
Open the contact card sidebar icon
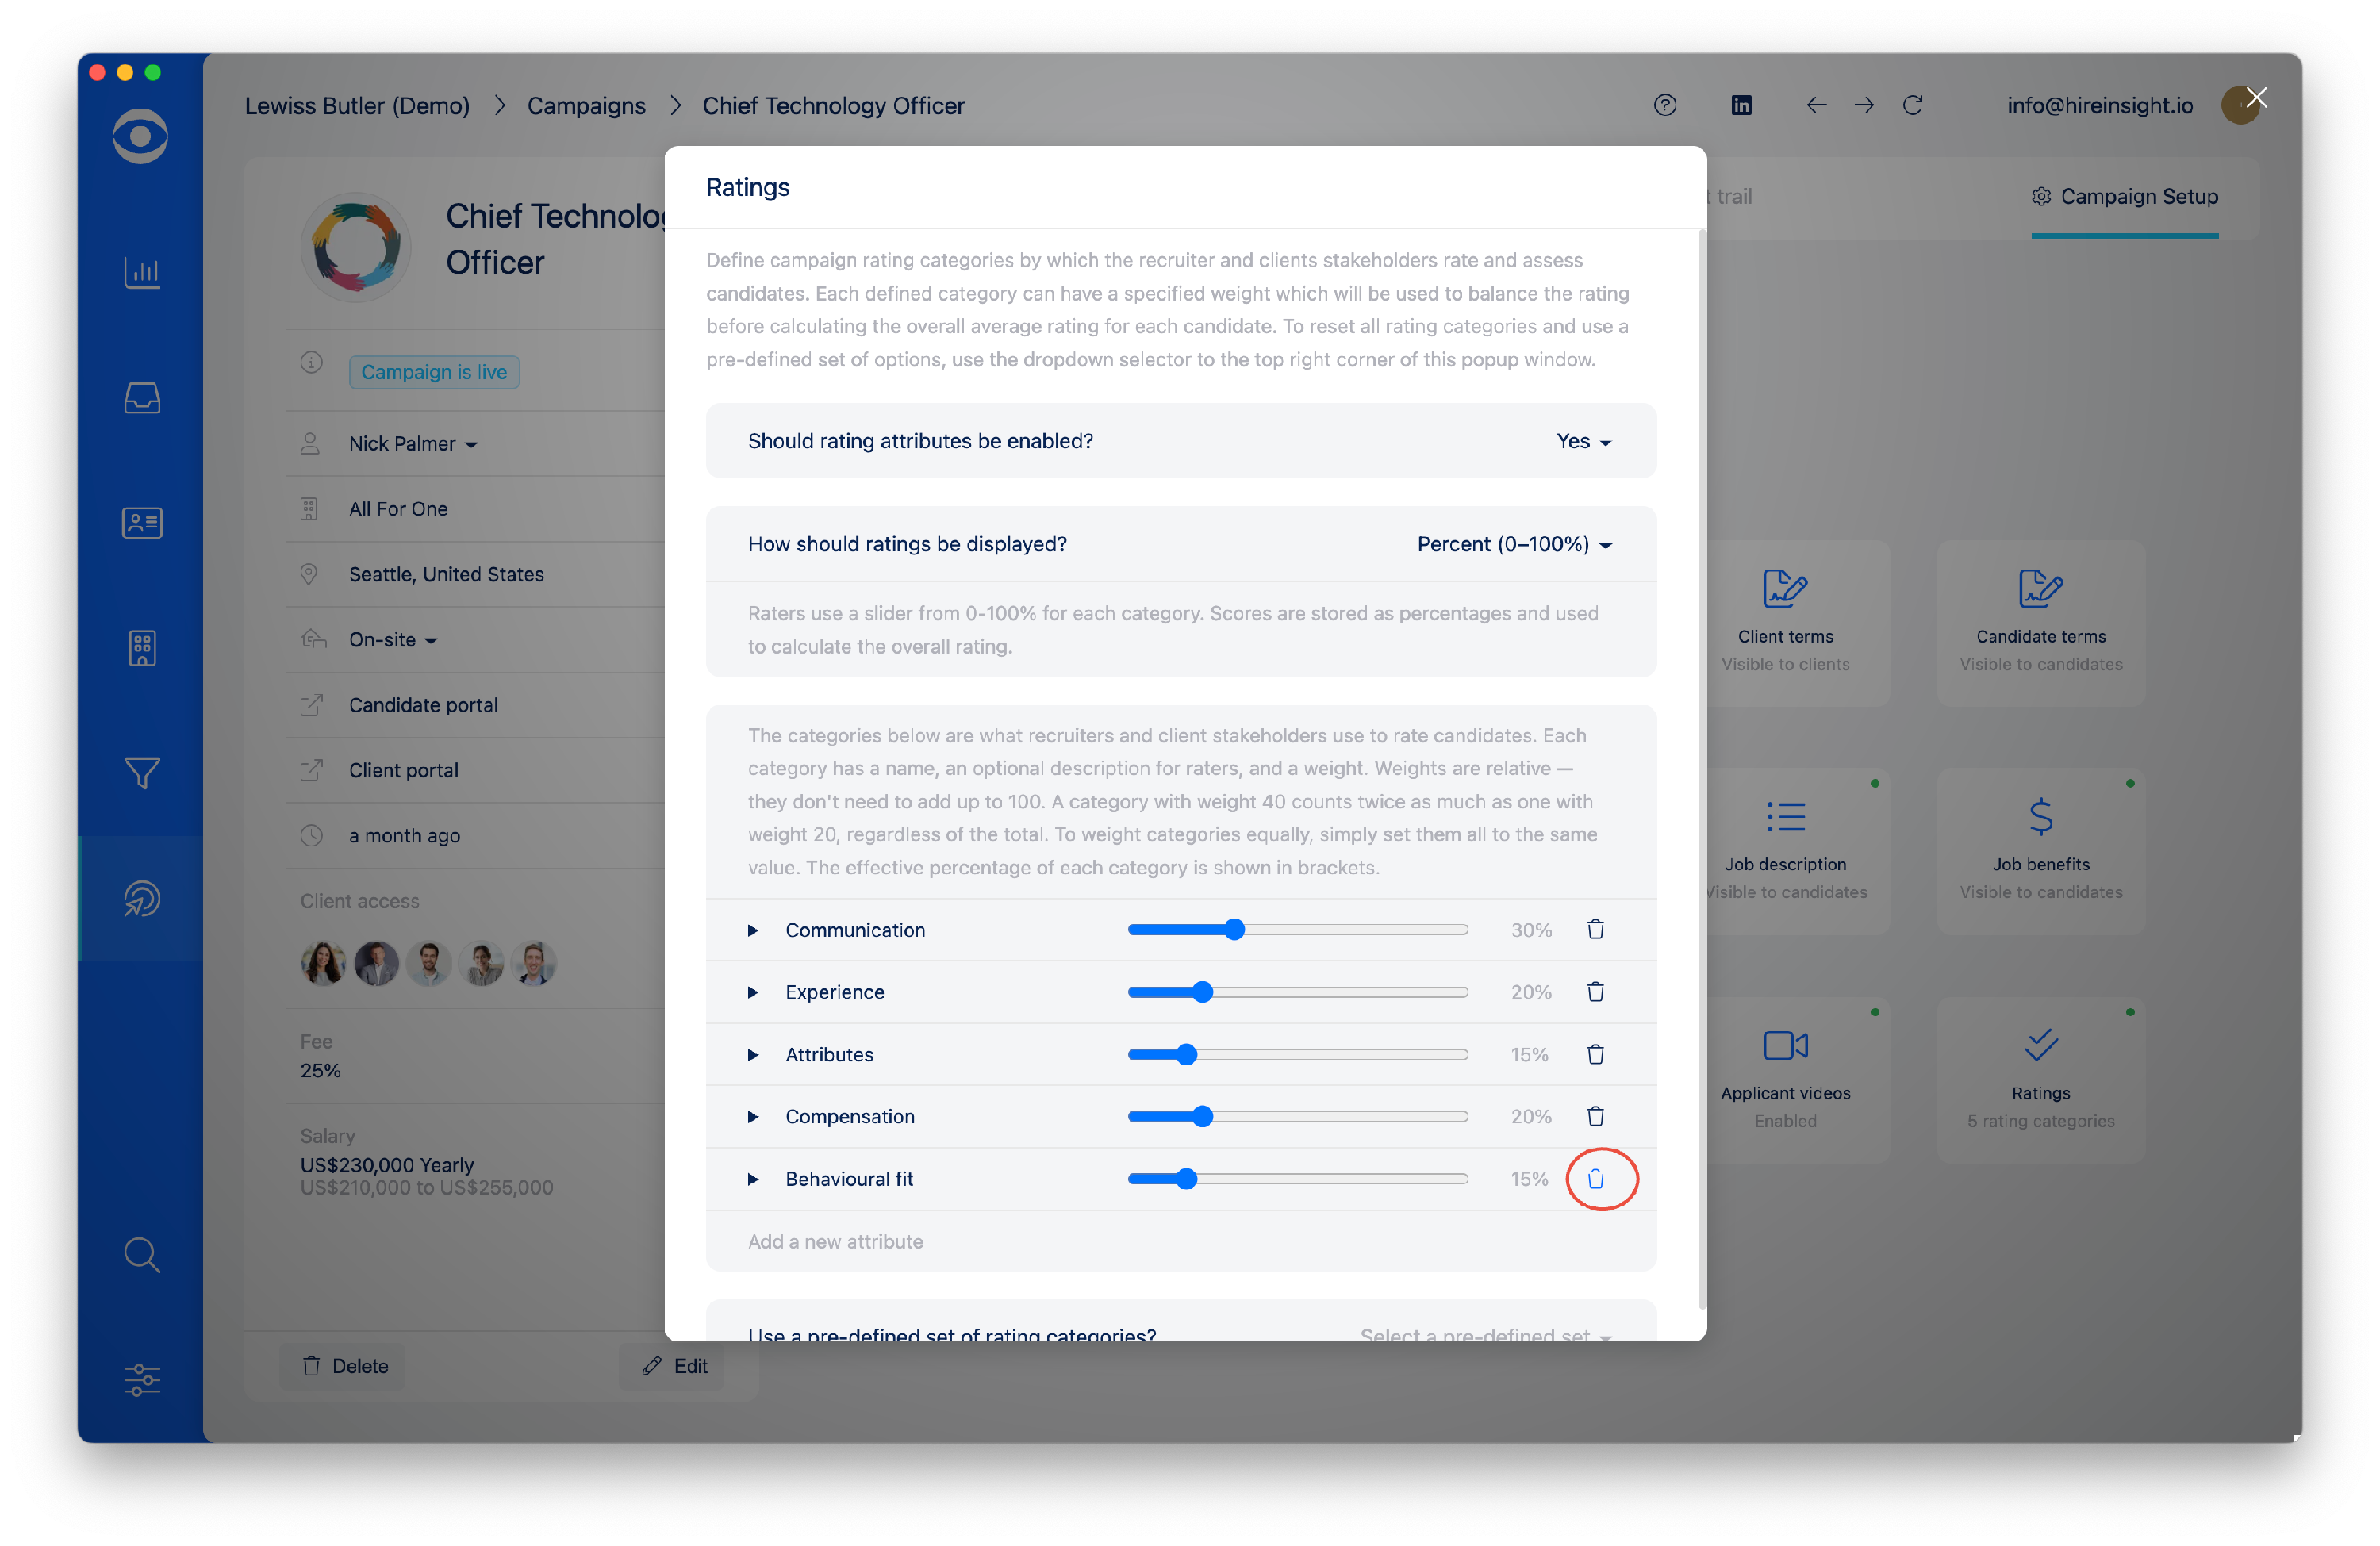coord(141,522)
